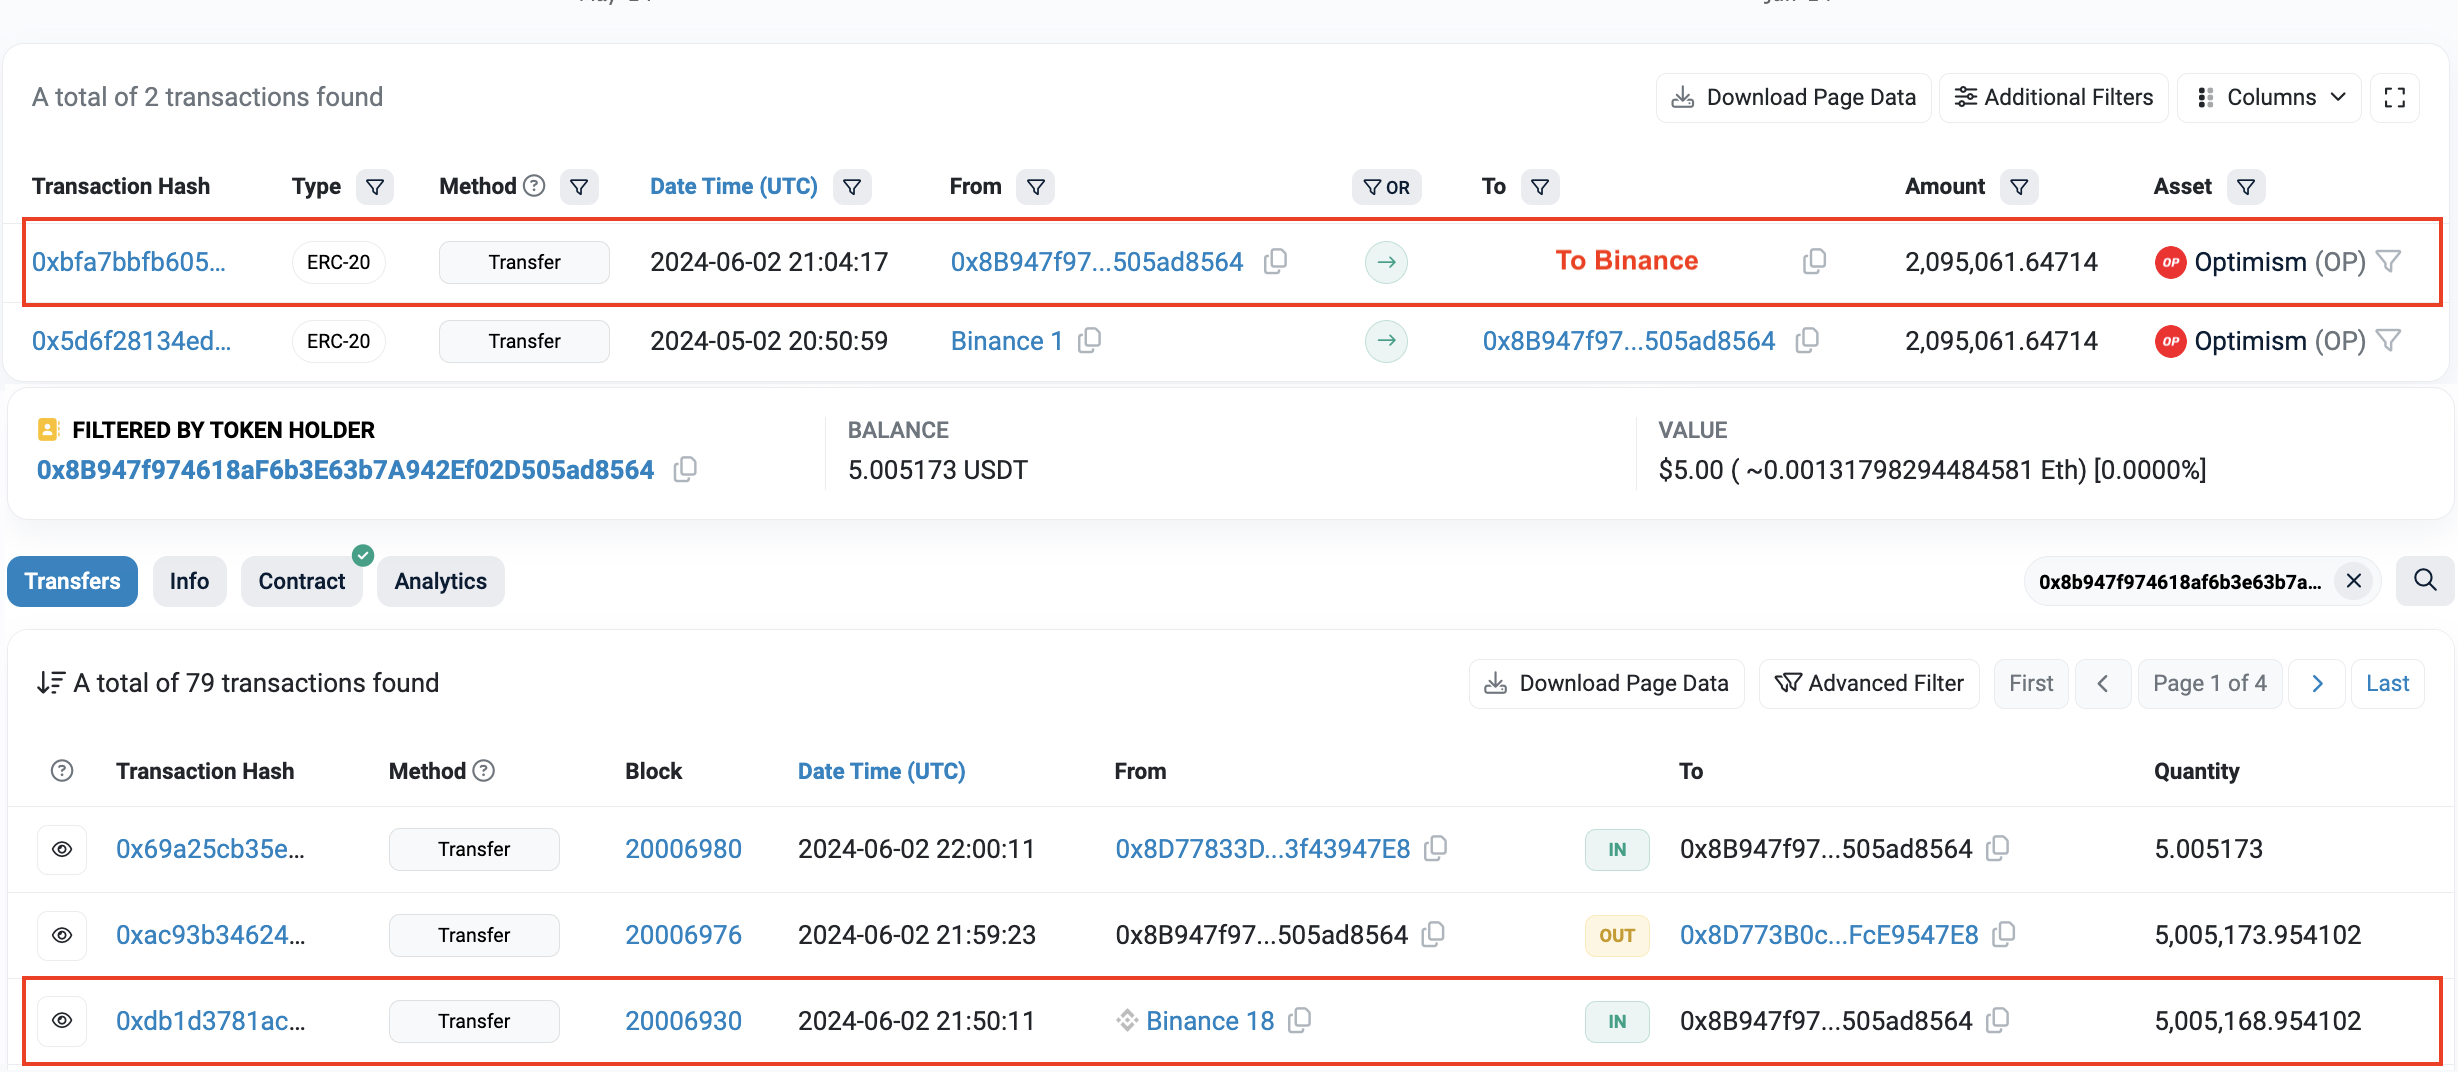
Task: Open Additional Filters
Action: click(x=2054, y=97)
